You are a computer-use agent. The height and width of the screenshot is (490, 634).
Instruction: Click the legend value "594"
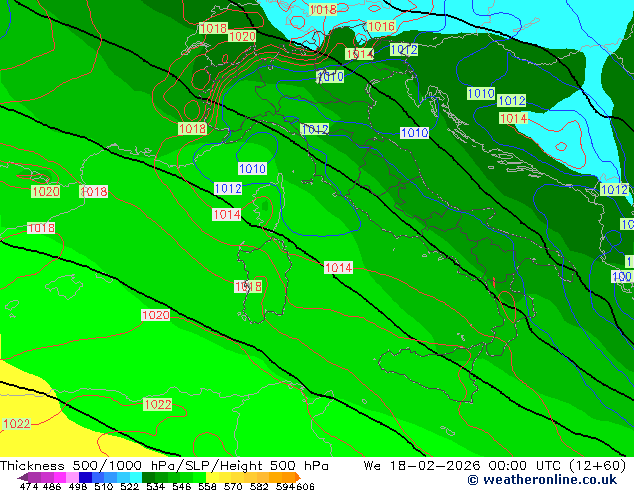click(285, 486)
